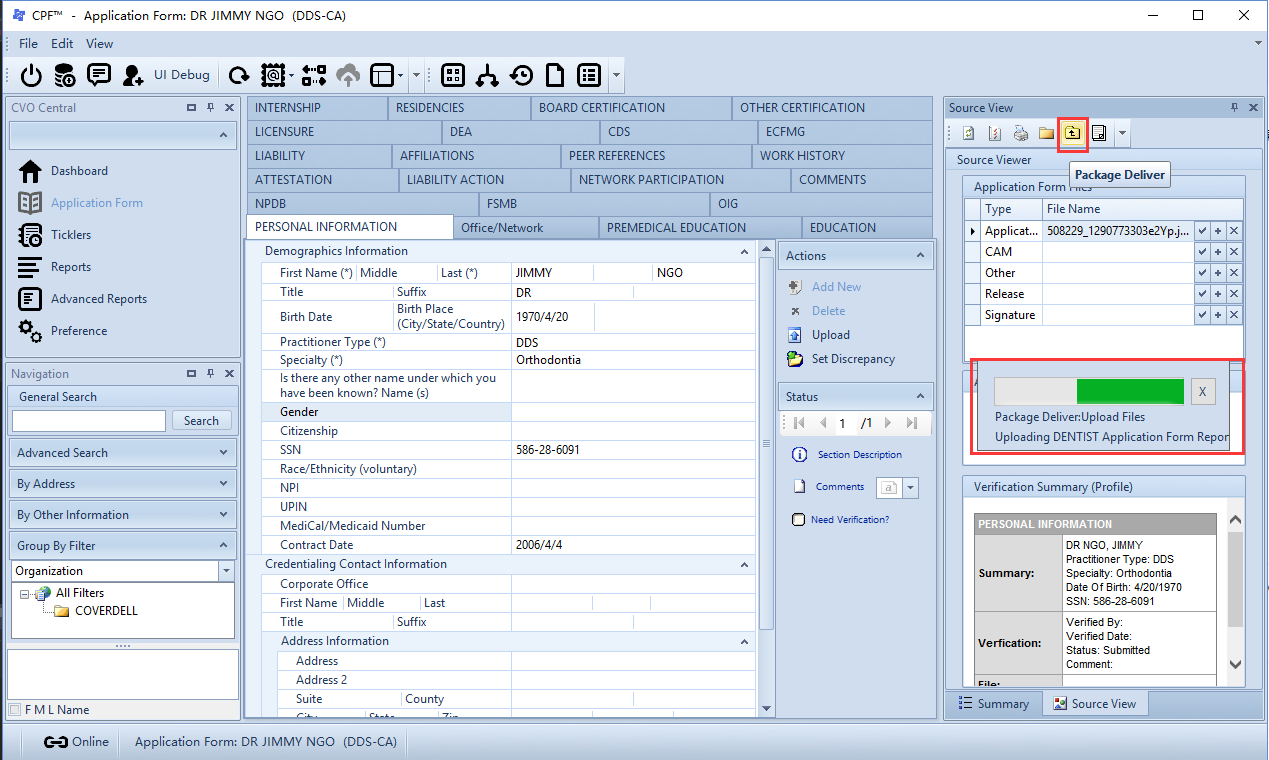
Task: Open the Edit menu
Action: 62,44
